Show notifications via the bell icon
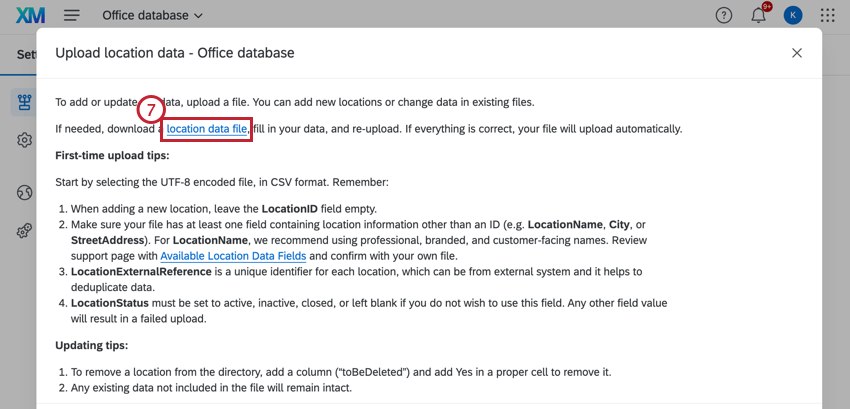The image size is (850, 409). coord(759,16)
